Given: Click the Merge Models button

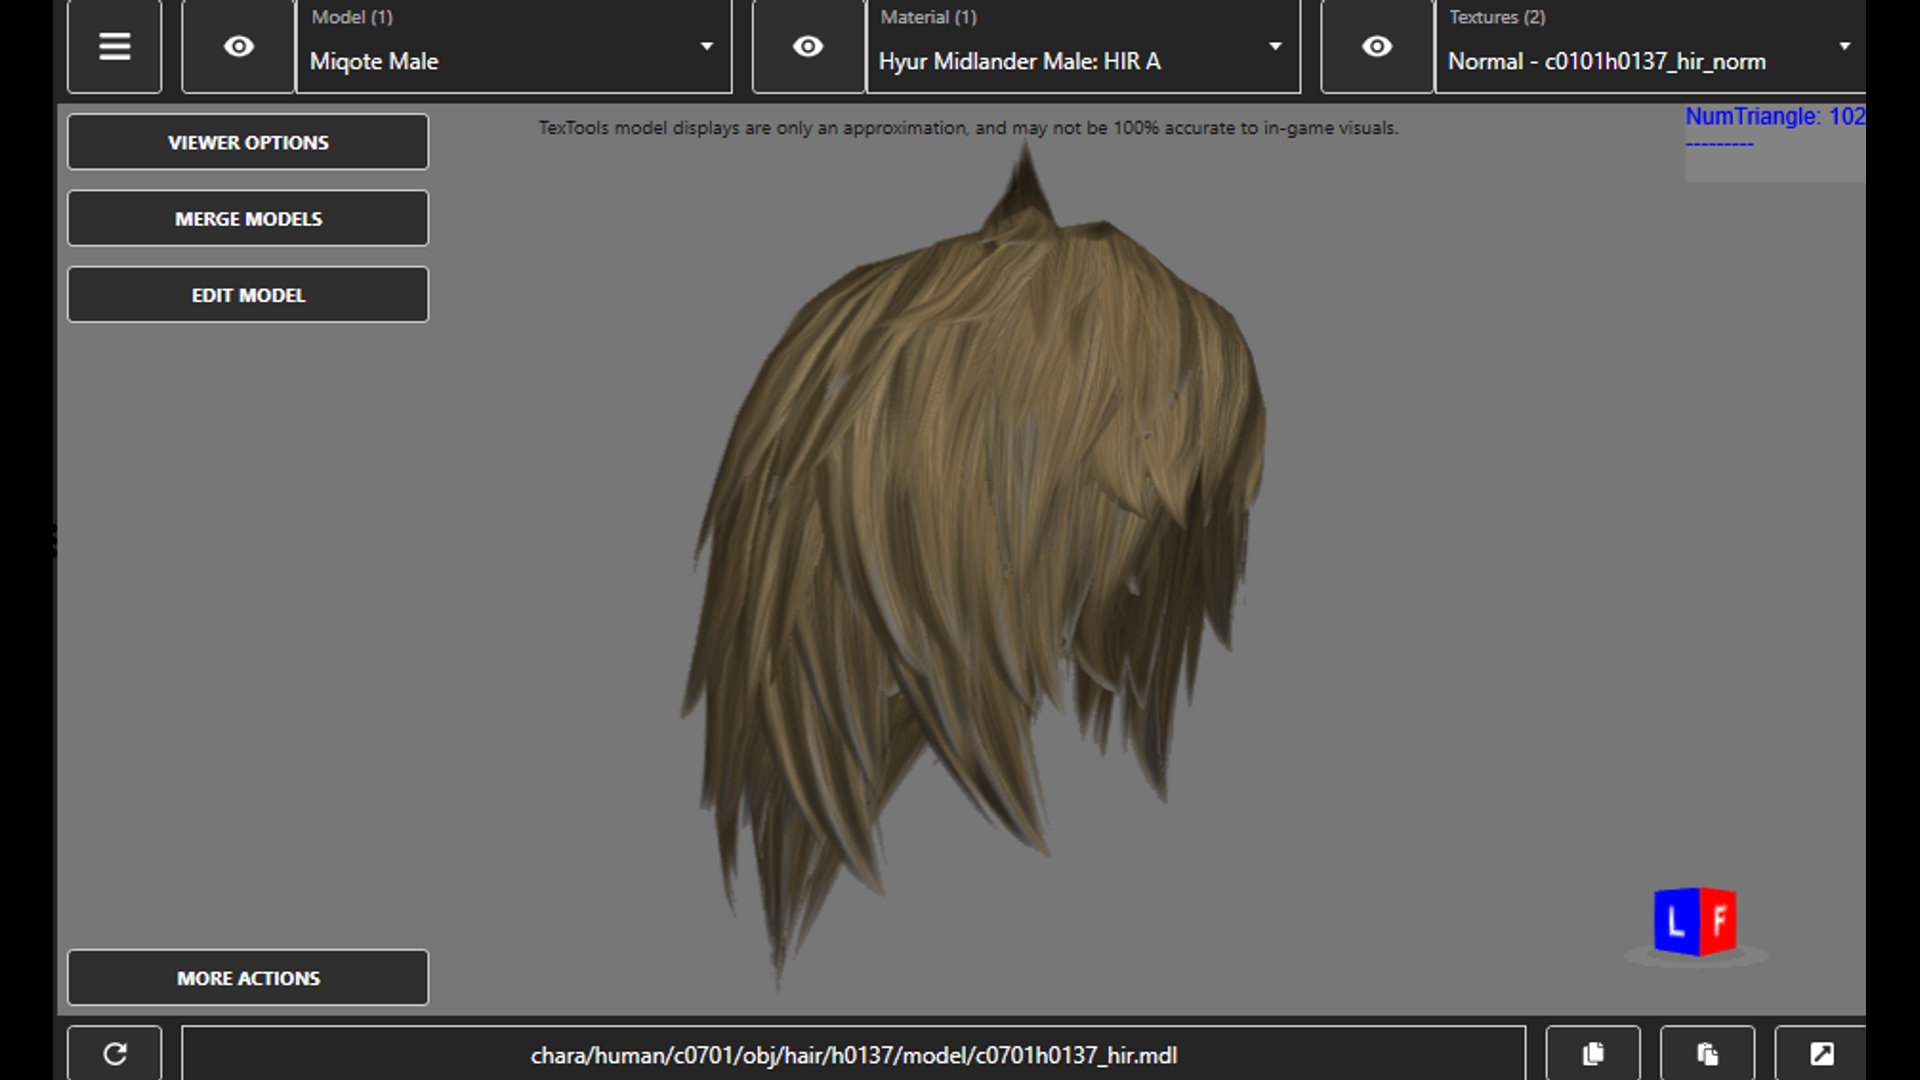Looking at the screenshot, I should coord(248,218).
